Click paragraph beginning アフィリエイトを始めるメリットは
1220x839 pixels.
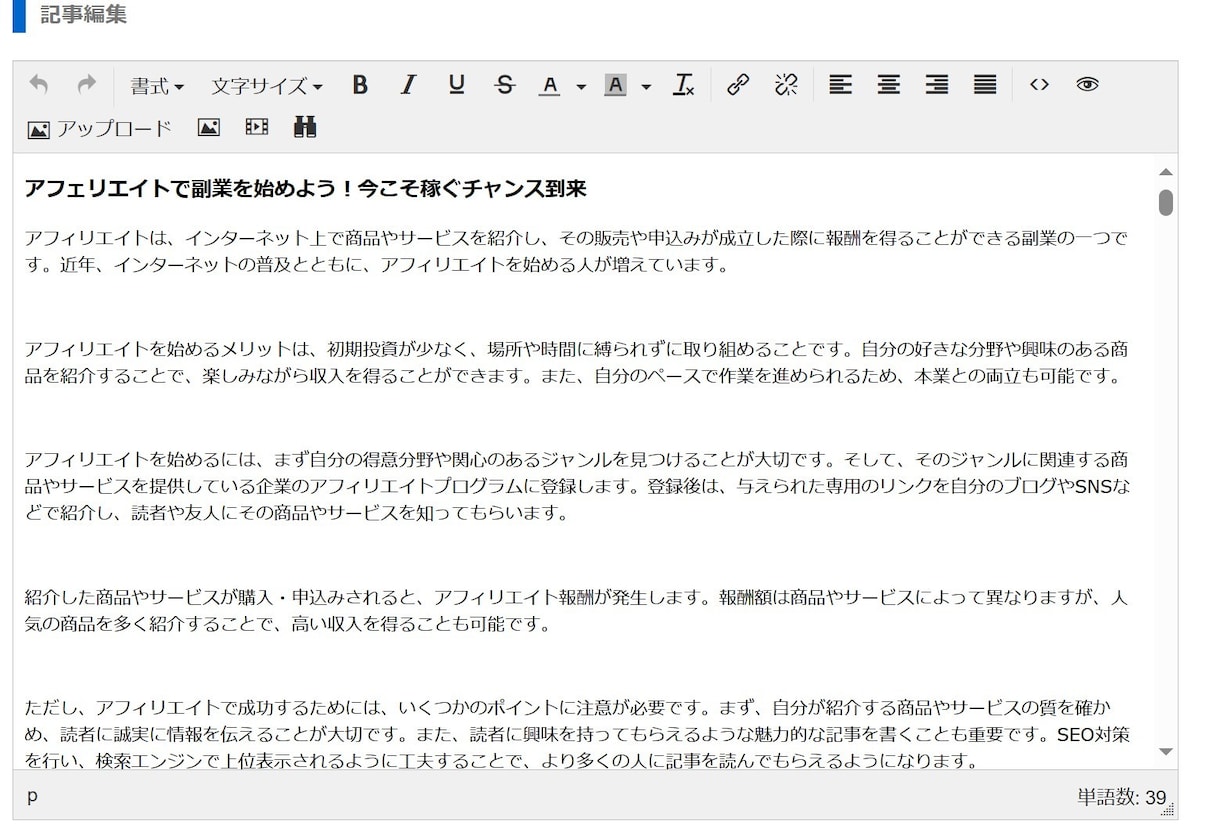pyautogui.click(x=577, y=363)
